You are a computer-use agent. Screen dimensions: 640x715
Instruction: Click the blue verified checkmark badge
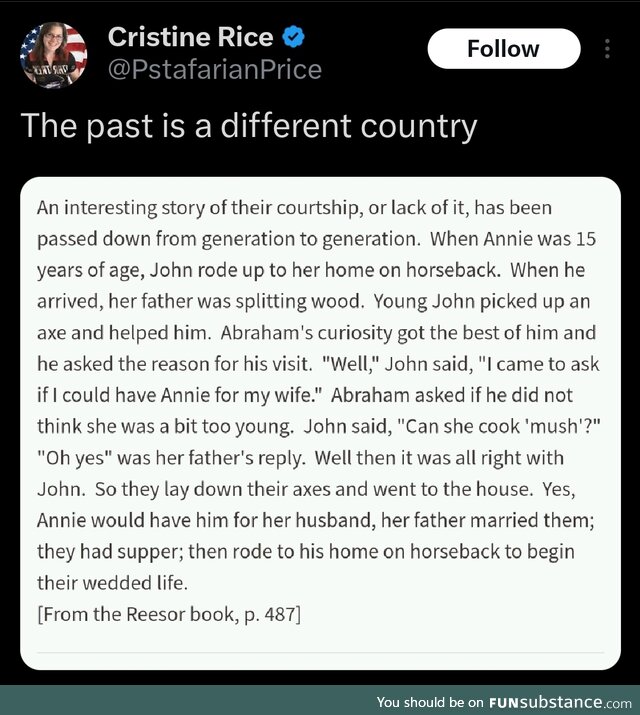pos(293,37)
